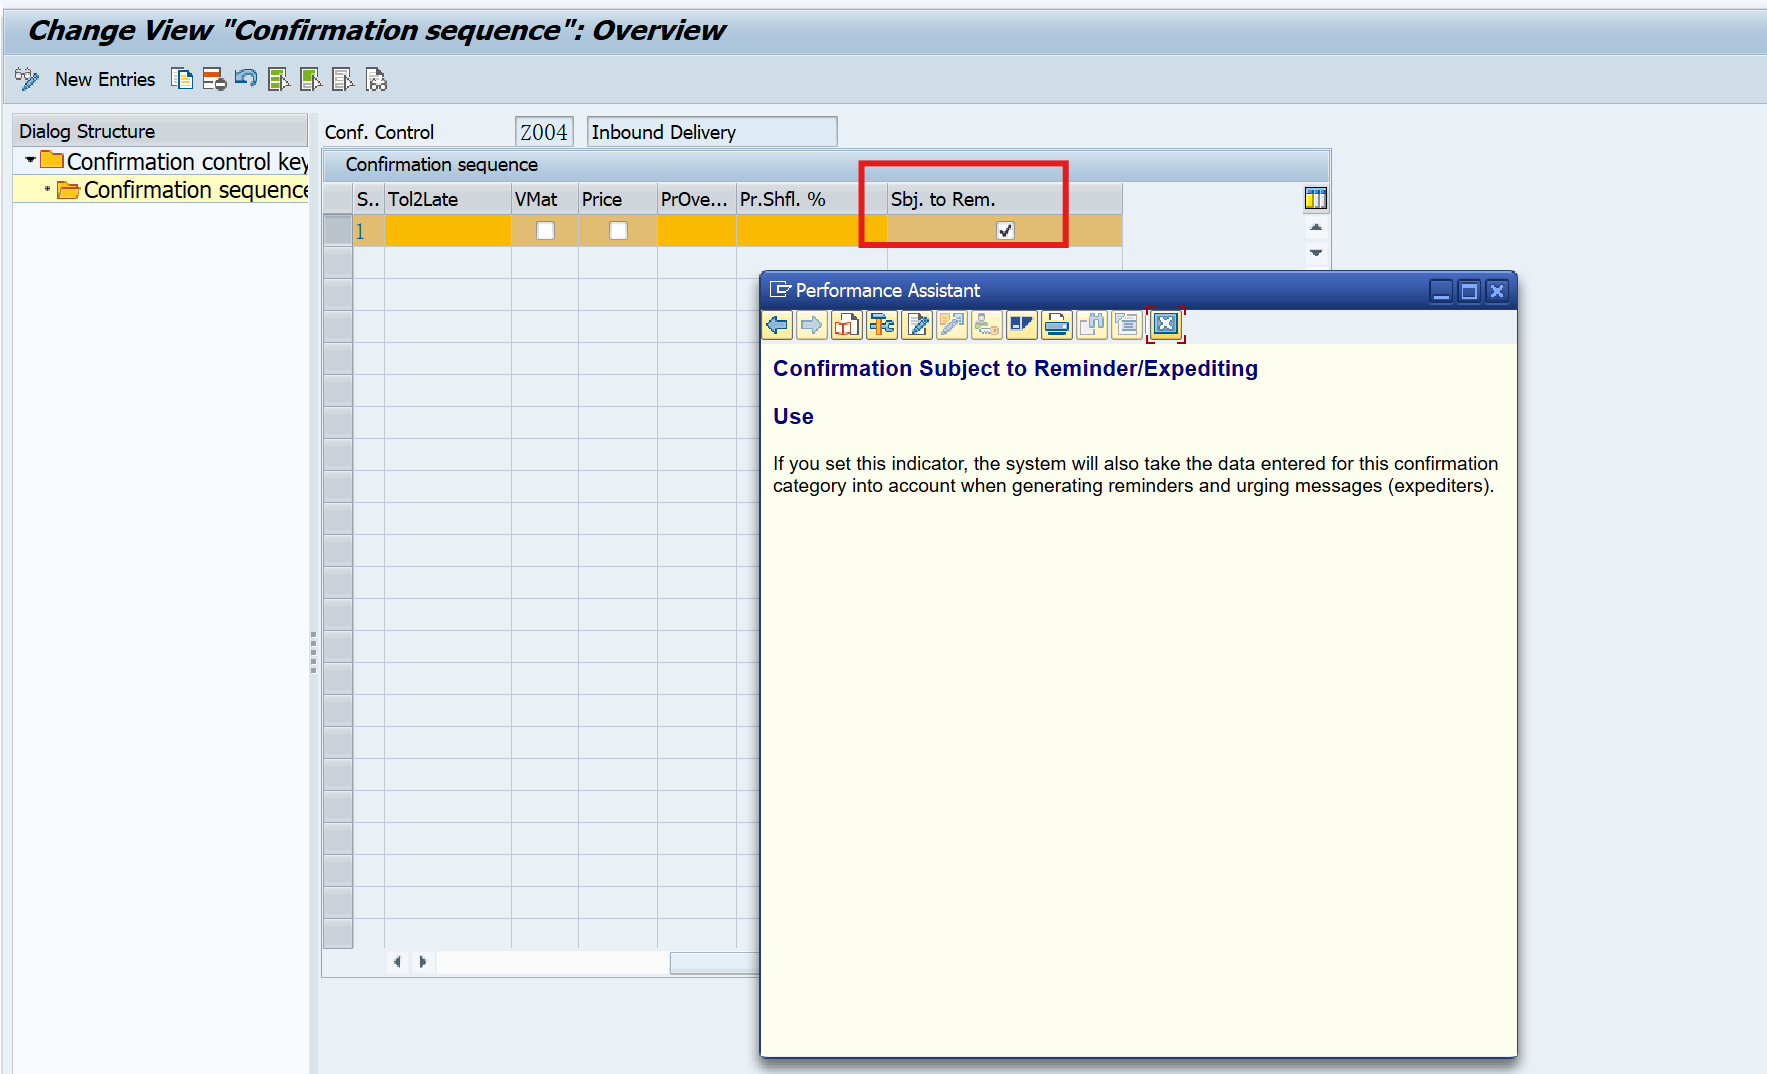This screenshot has height=1074, width=1767.
Task: Click table scroll down arrow
Action: point(1316,253)
